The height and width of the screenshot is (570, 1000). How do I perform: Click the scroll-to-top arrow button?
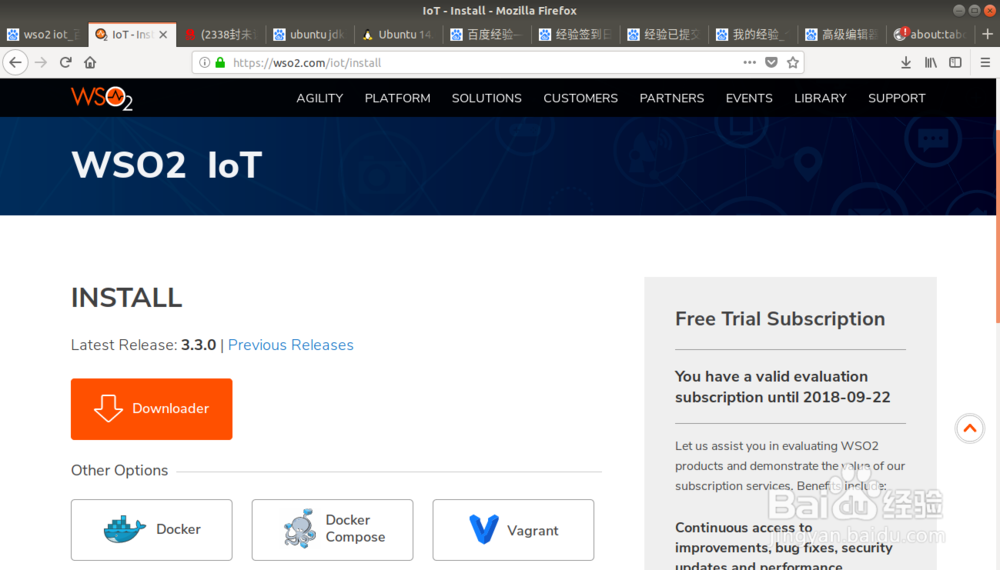tap(969, 428)
